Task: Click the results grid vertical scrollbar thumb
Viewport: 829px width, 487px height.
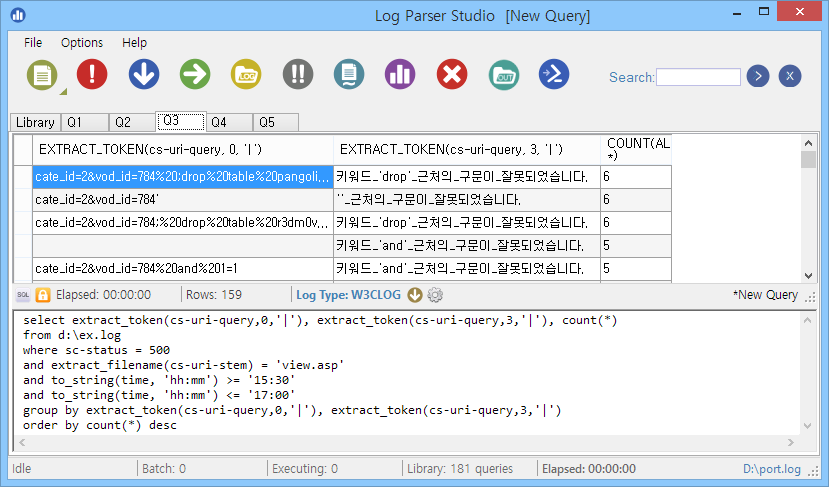Action: (x=808, y=159)
